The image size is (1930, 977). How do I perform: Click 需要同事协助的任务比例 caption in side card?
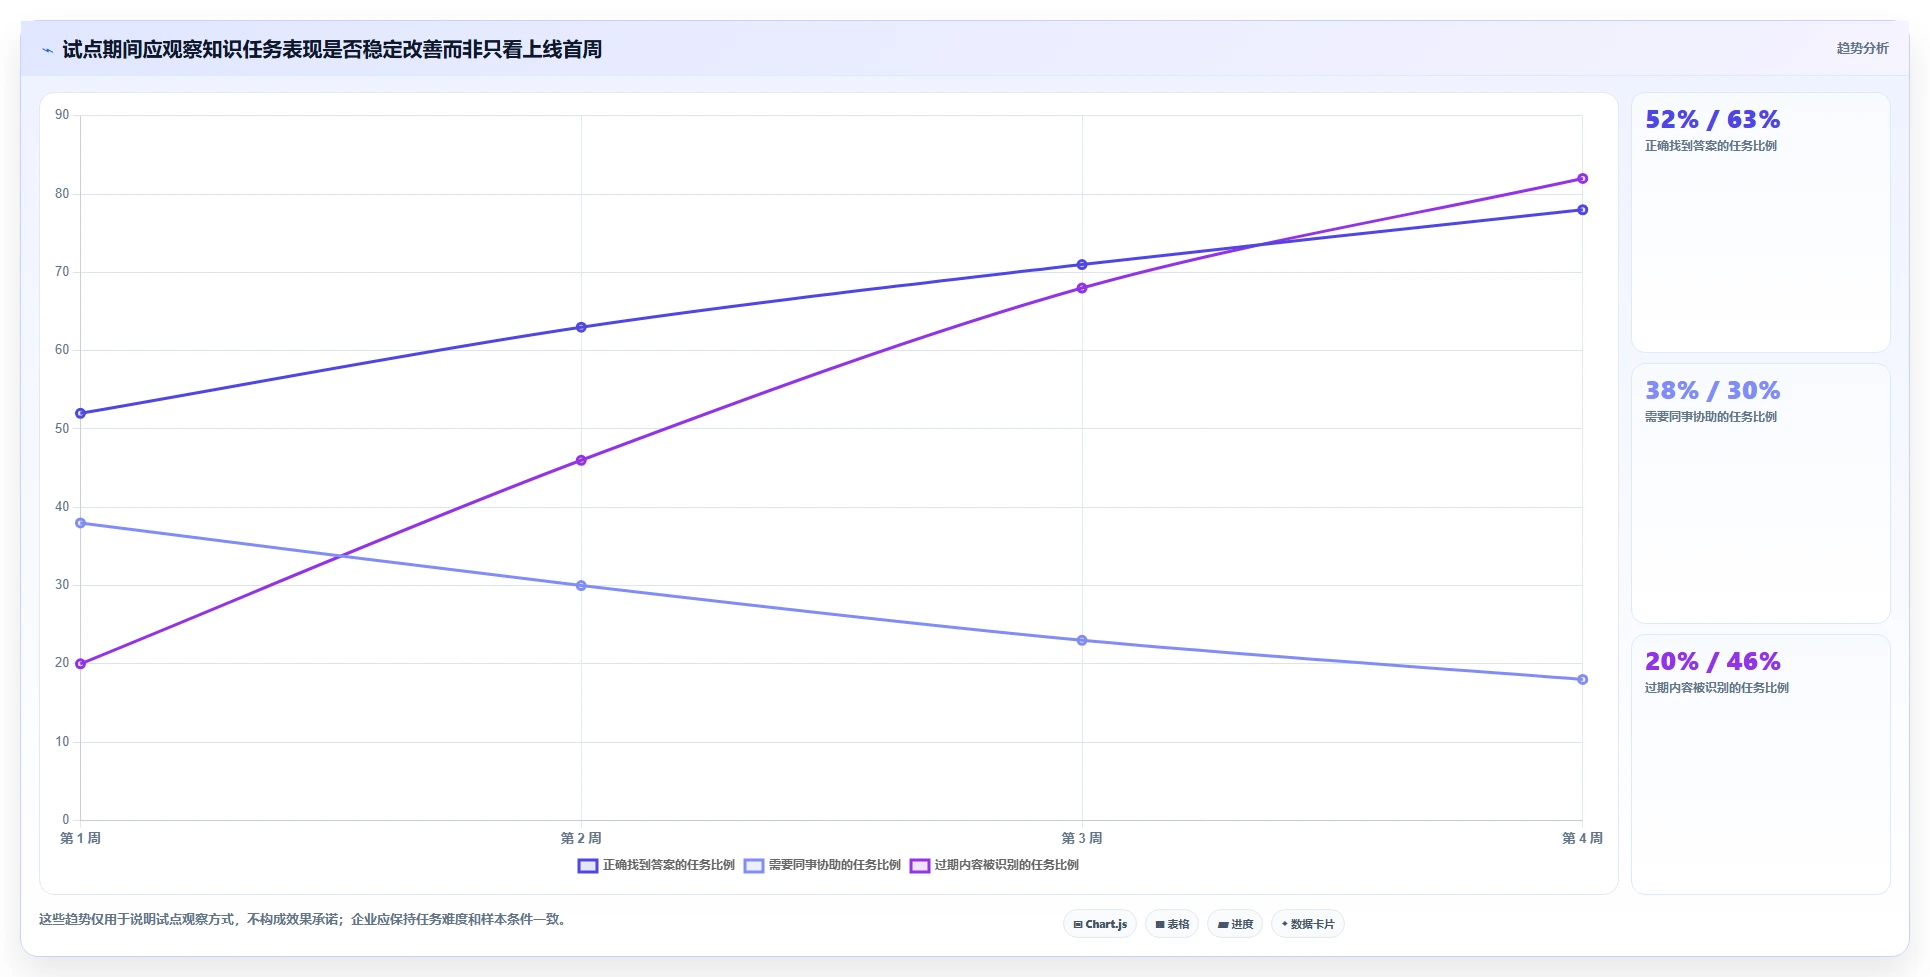(x=1711, y=417)
